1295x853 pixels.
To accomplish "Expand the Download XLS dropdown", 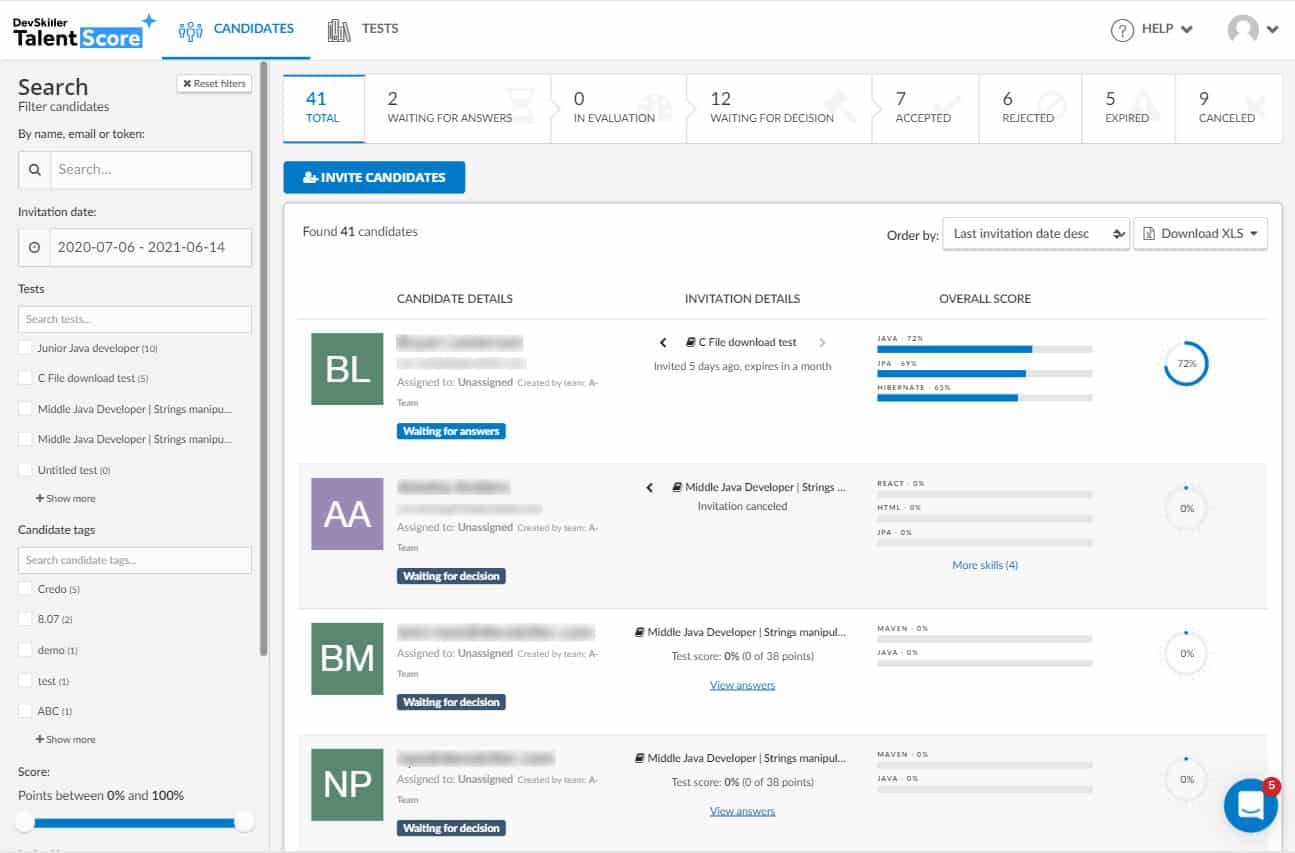I will 1200,233.
